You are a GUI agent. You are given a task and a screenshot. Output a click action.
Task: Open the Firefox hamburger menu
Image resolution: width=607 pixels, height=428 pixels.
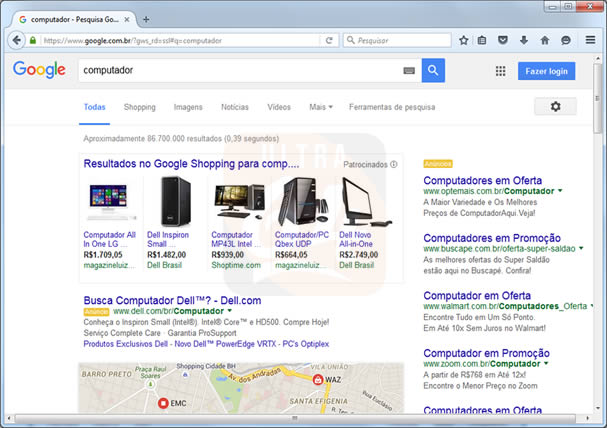coord(588,41)
